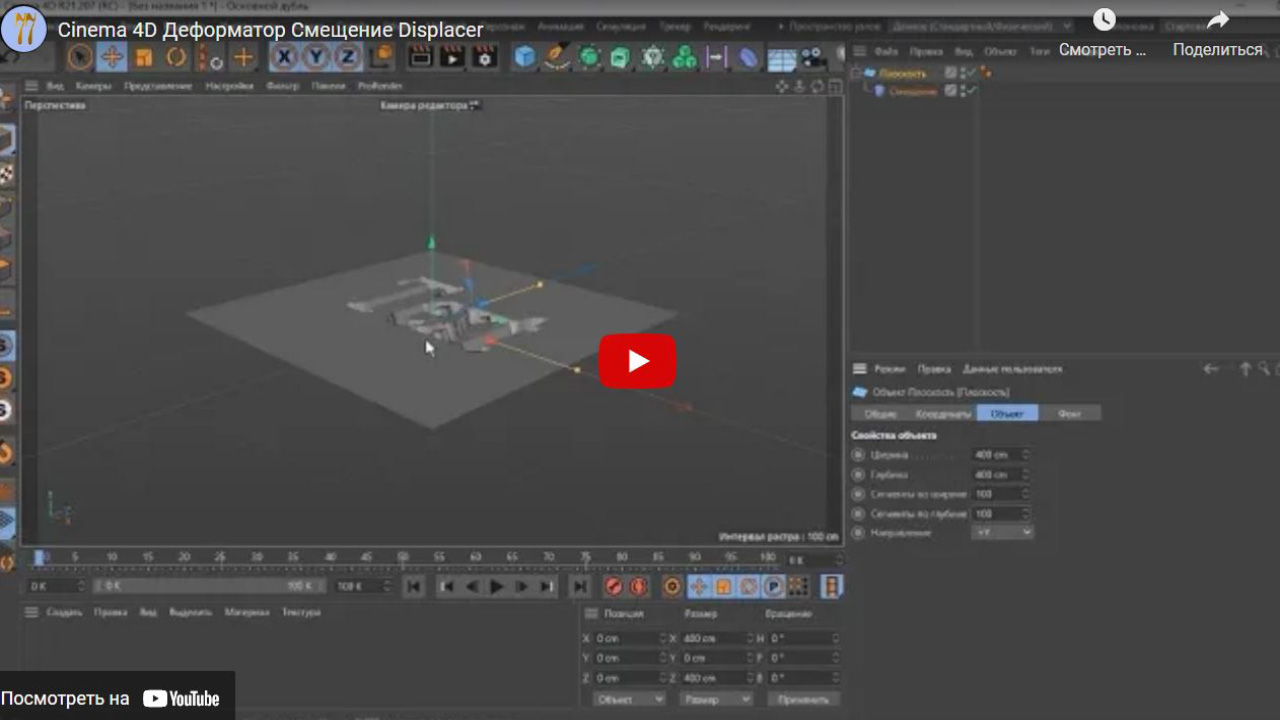Select the live selection arrow tool
Viewport: 1280px width, 720px height.
[81, 57]
